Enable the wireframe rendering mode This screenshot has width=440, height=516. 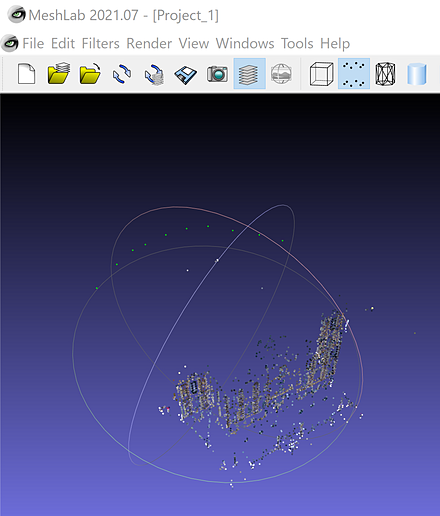point(385,74)
